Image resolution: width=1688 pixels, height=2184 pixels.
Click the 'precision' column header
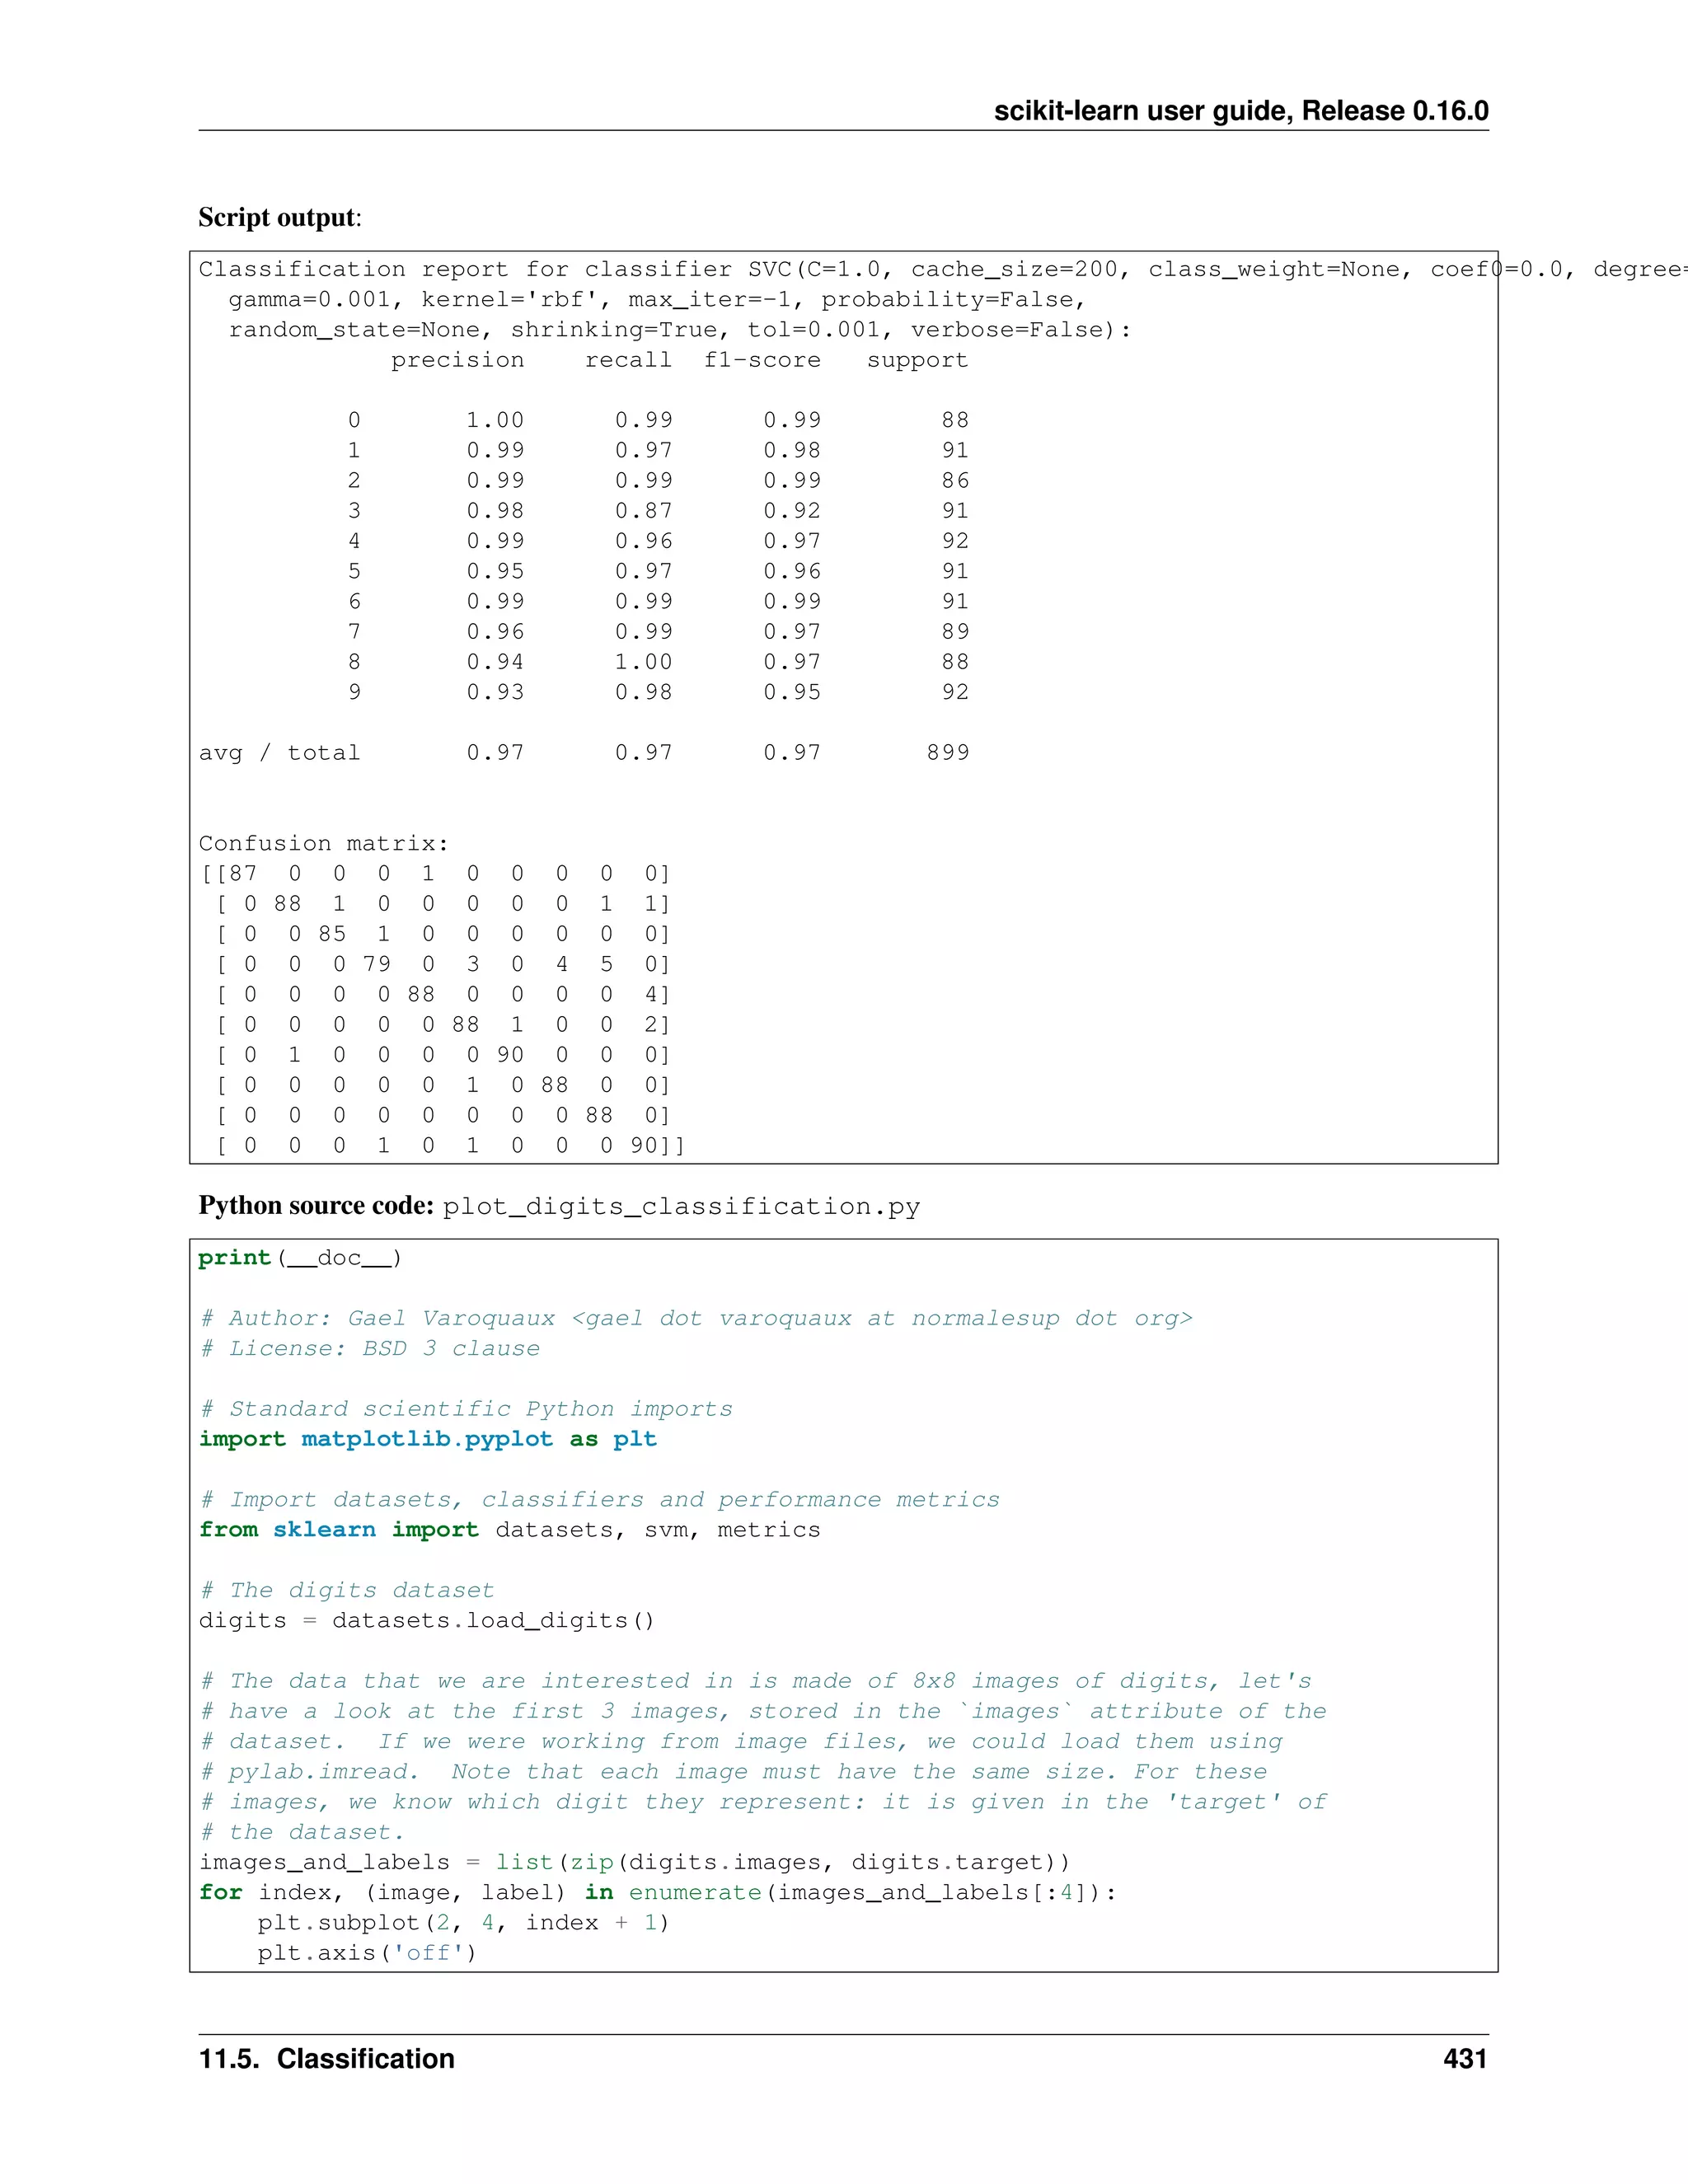coord(457,360)
